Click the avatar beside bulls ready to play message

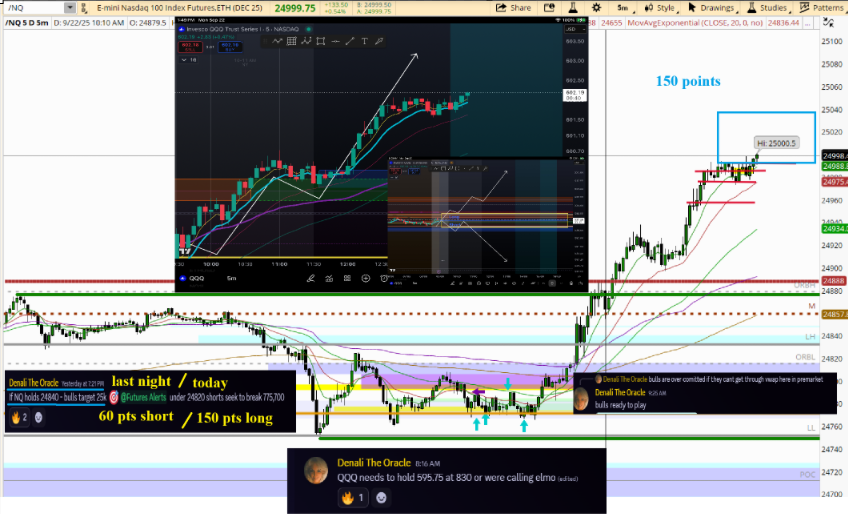(x=581, y=399)
